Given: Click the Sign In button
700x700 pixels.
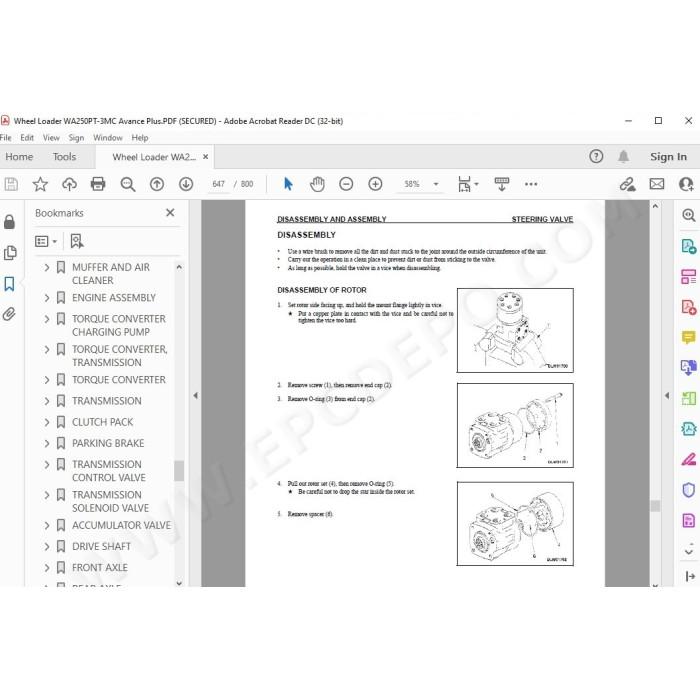Looking at the screenshot, I should pyautogui.click(x=668, y=157).
